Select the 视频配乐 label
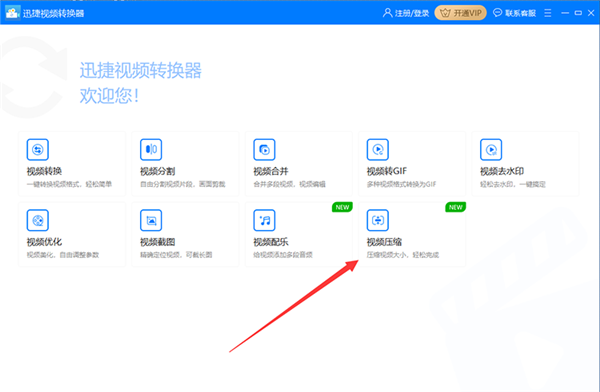Screen dimensions: 600x392 pos(271,242)
